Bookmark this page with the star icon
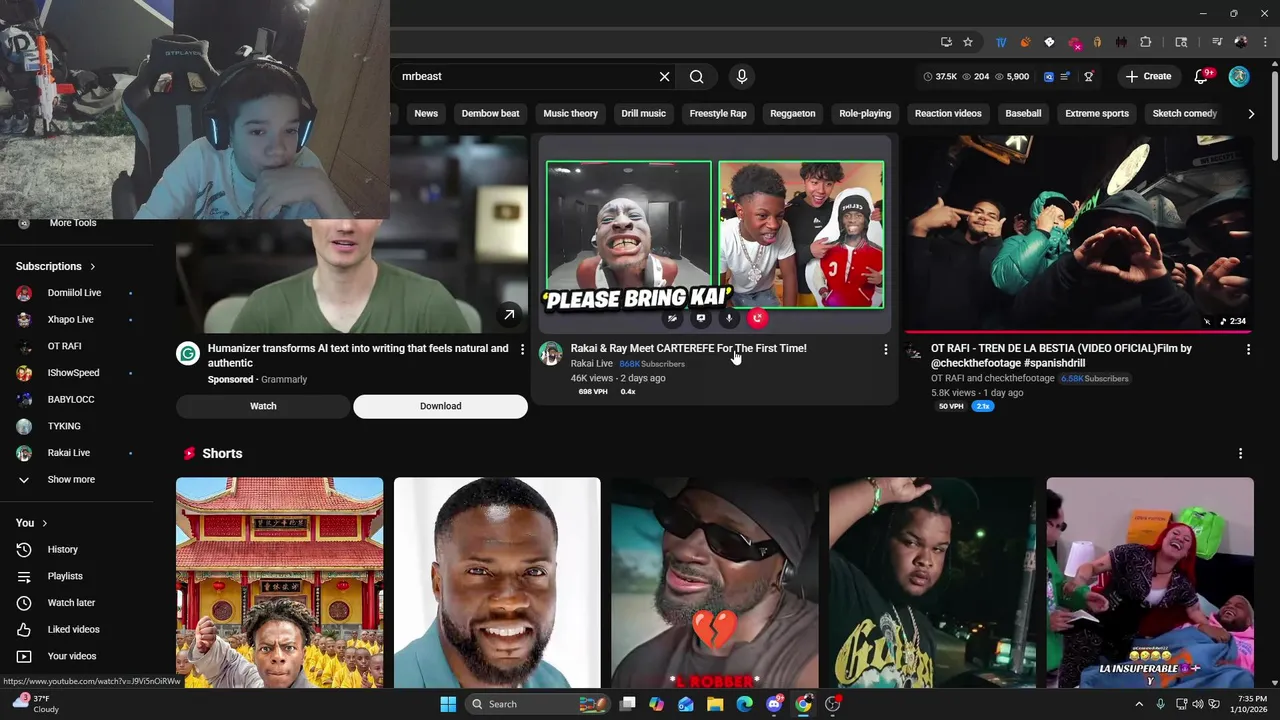1280x720 pixels. click(968, 42)
